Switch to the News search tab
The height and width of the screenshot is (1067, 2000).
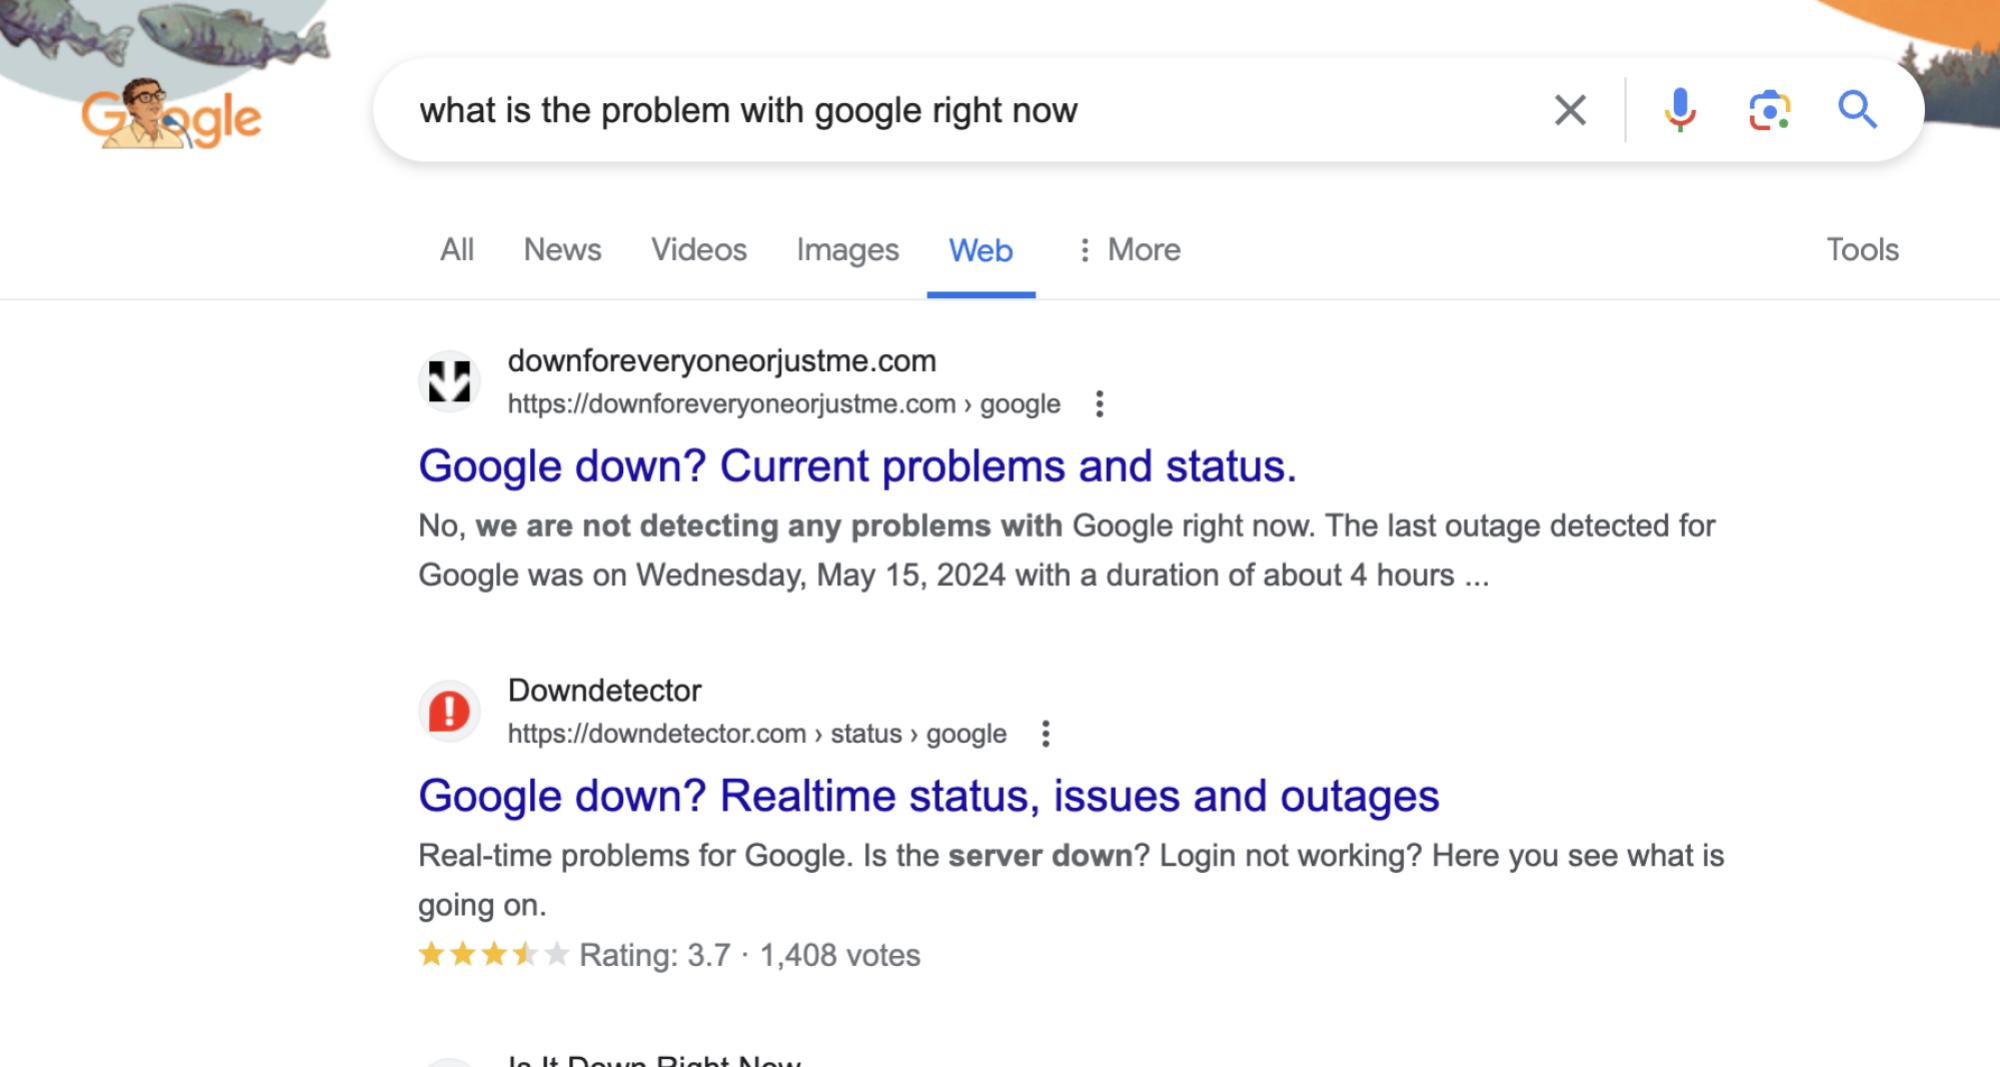click(x=562, y=250)
